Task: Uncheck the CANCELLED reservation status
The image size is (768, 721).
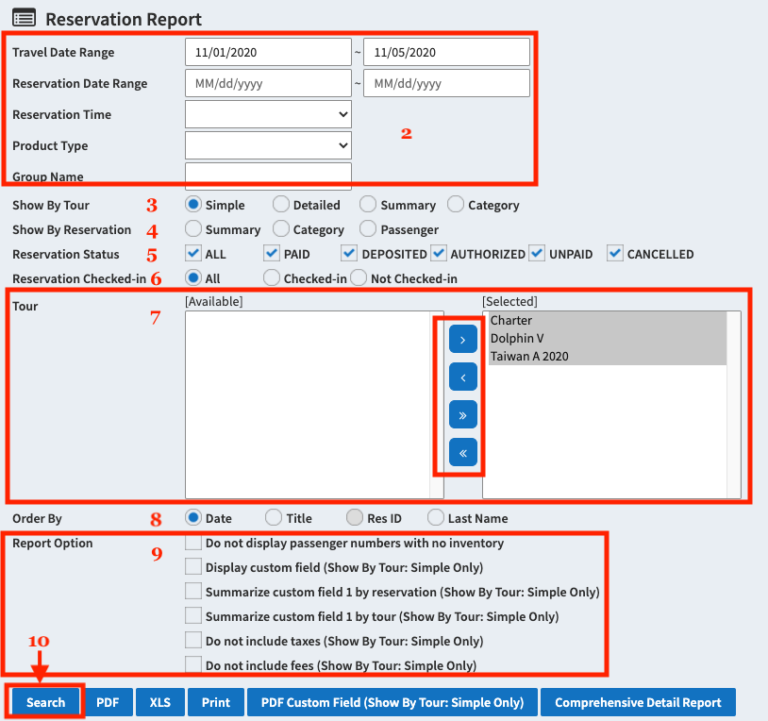Action: (x=616, y=254)
